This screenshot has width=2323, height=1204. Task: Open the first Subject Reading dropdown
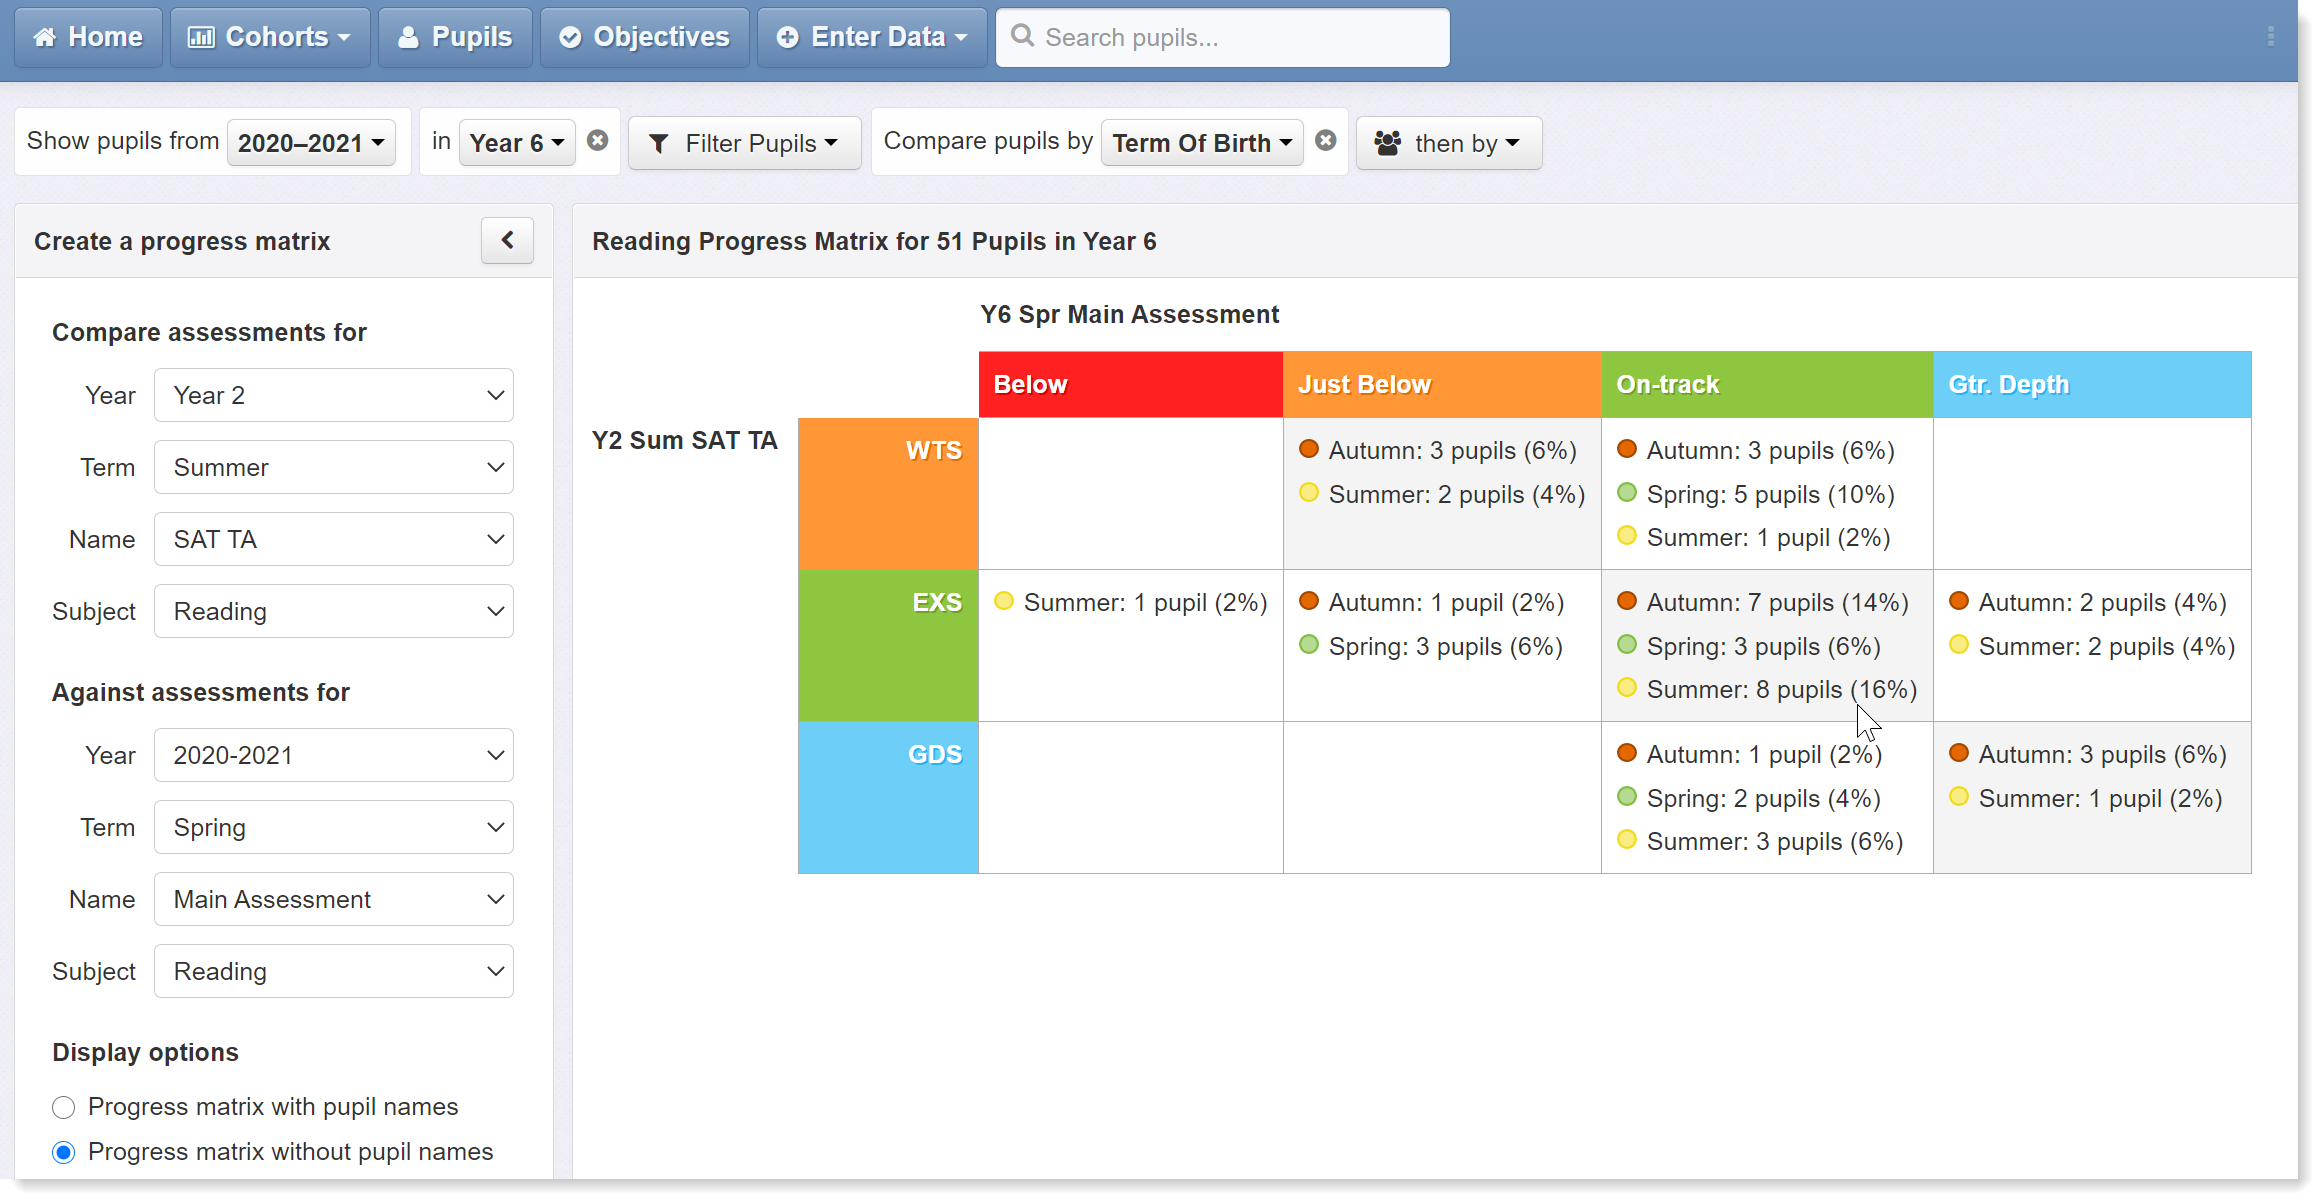(x=334, y=611)
